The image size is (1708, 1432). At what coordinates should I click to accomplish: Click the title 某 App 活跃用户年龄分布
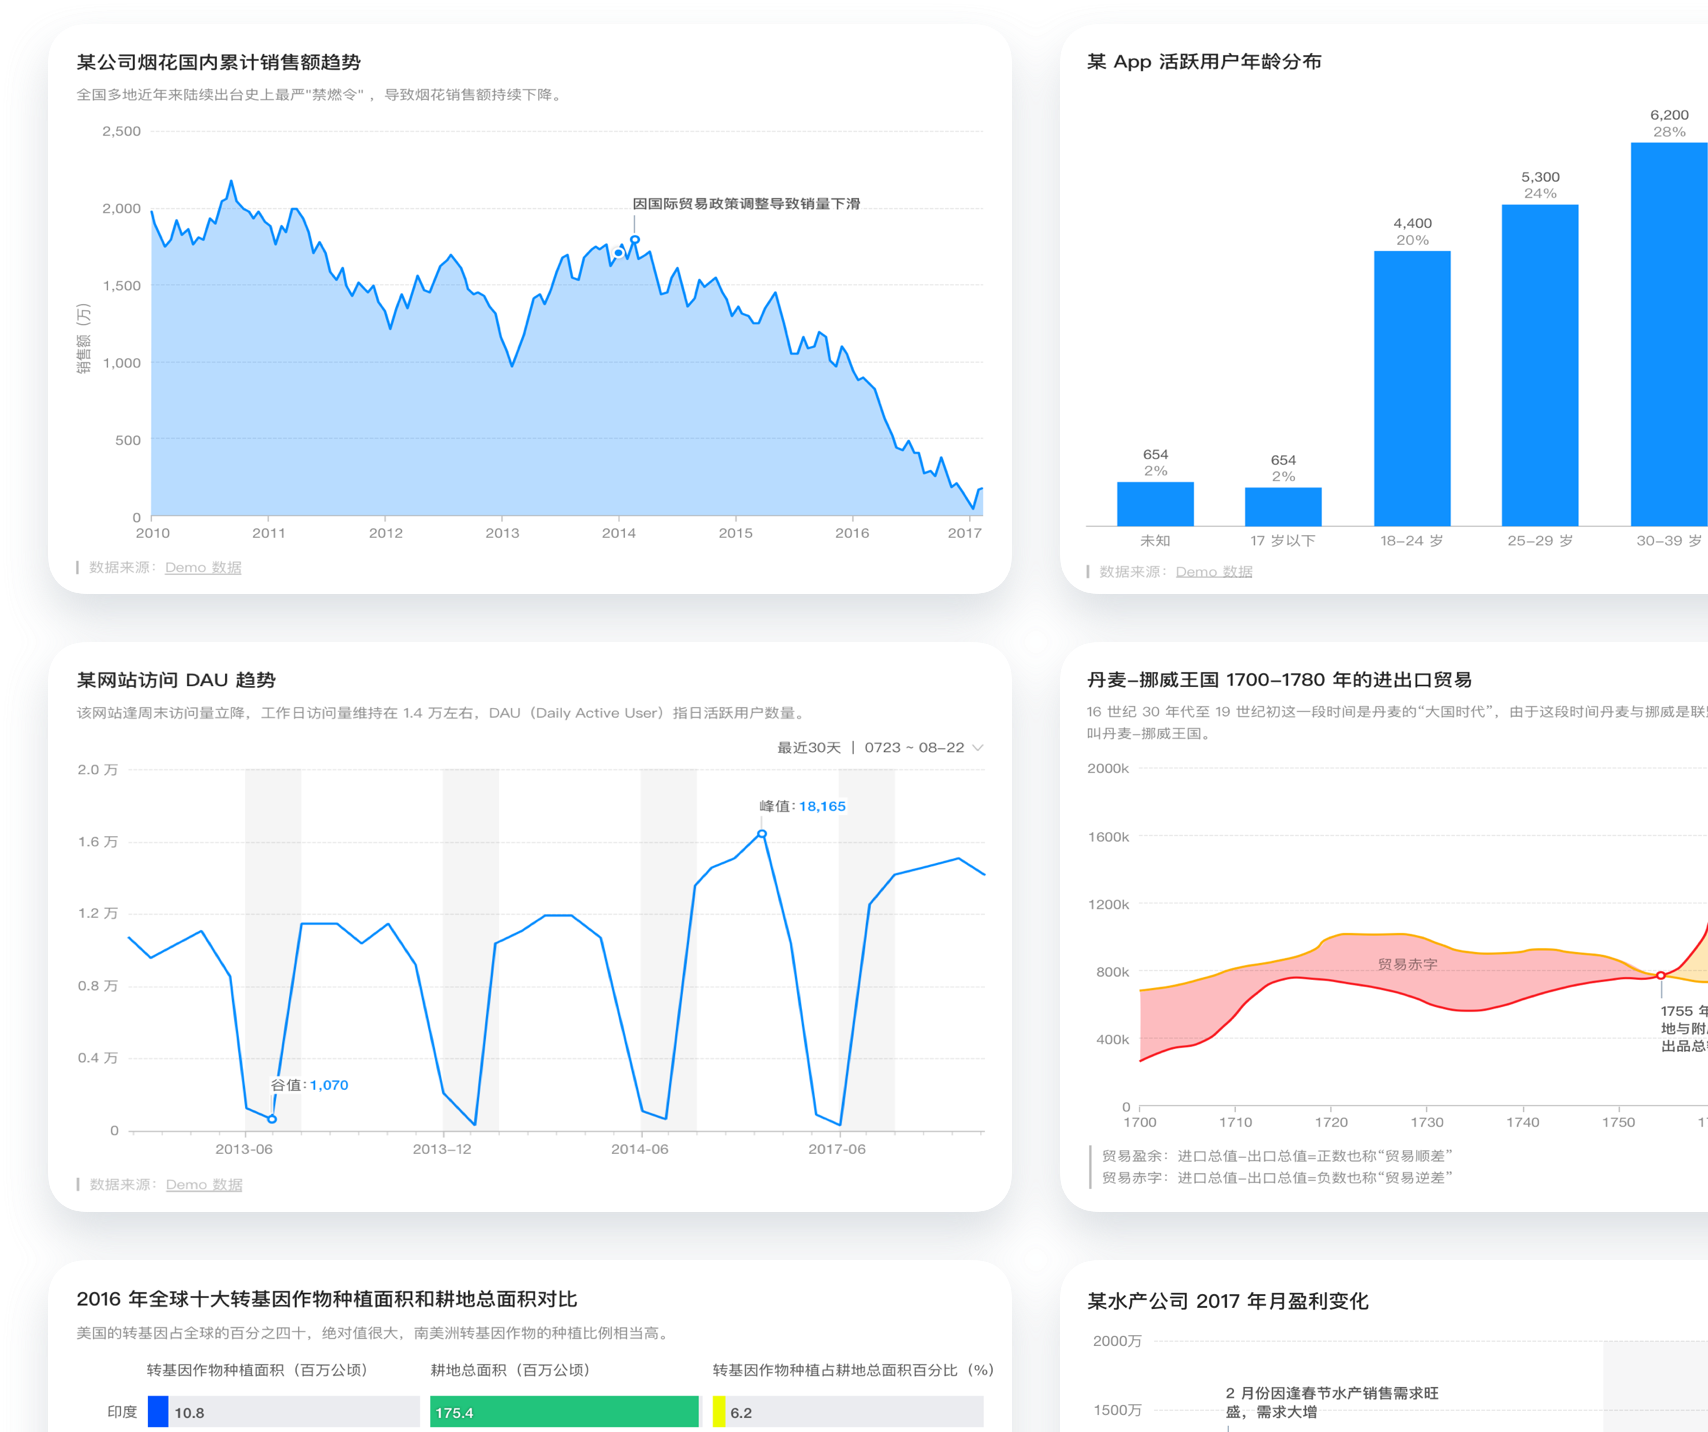click(x=1204, y=62)
